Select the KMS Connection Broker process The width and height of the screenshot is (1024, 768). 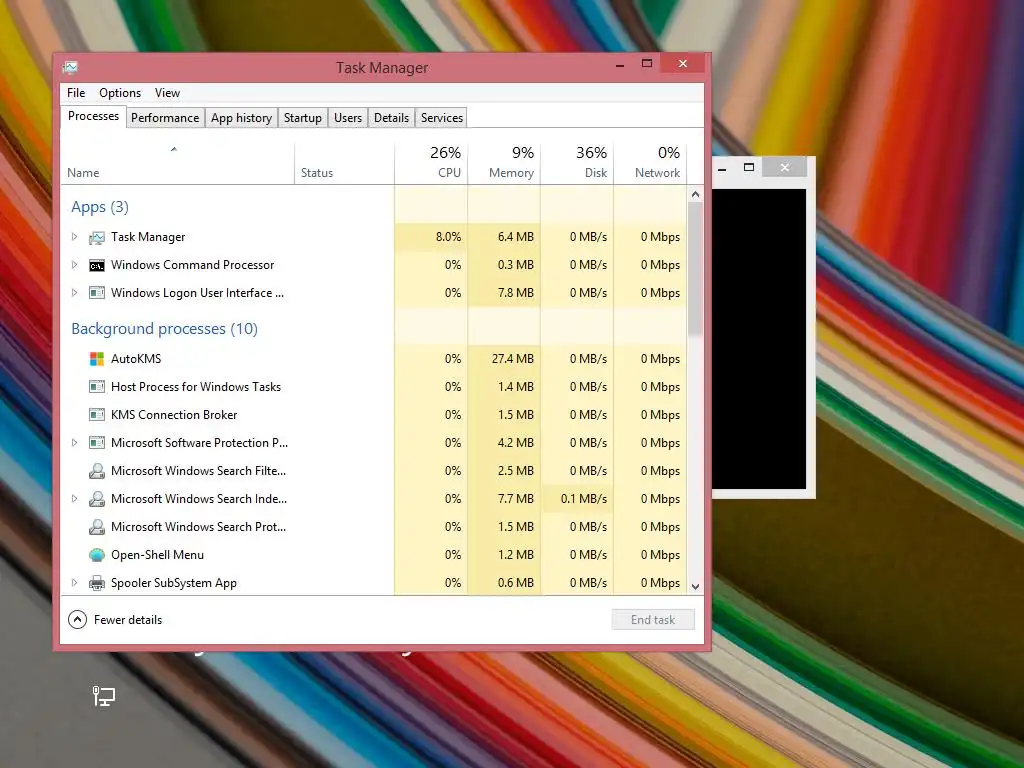(x=174, y=415)
